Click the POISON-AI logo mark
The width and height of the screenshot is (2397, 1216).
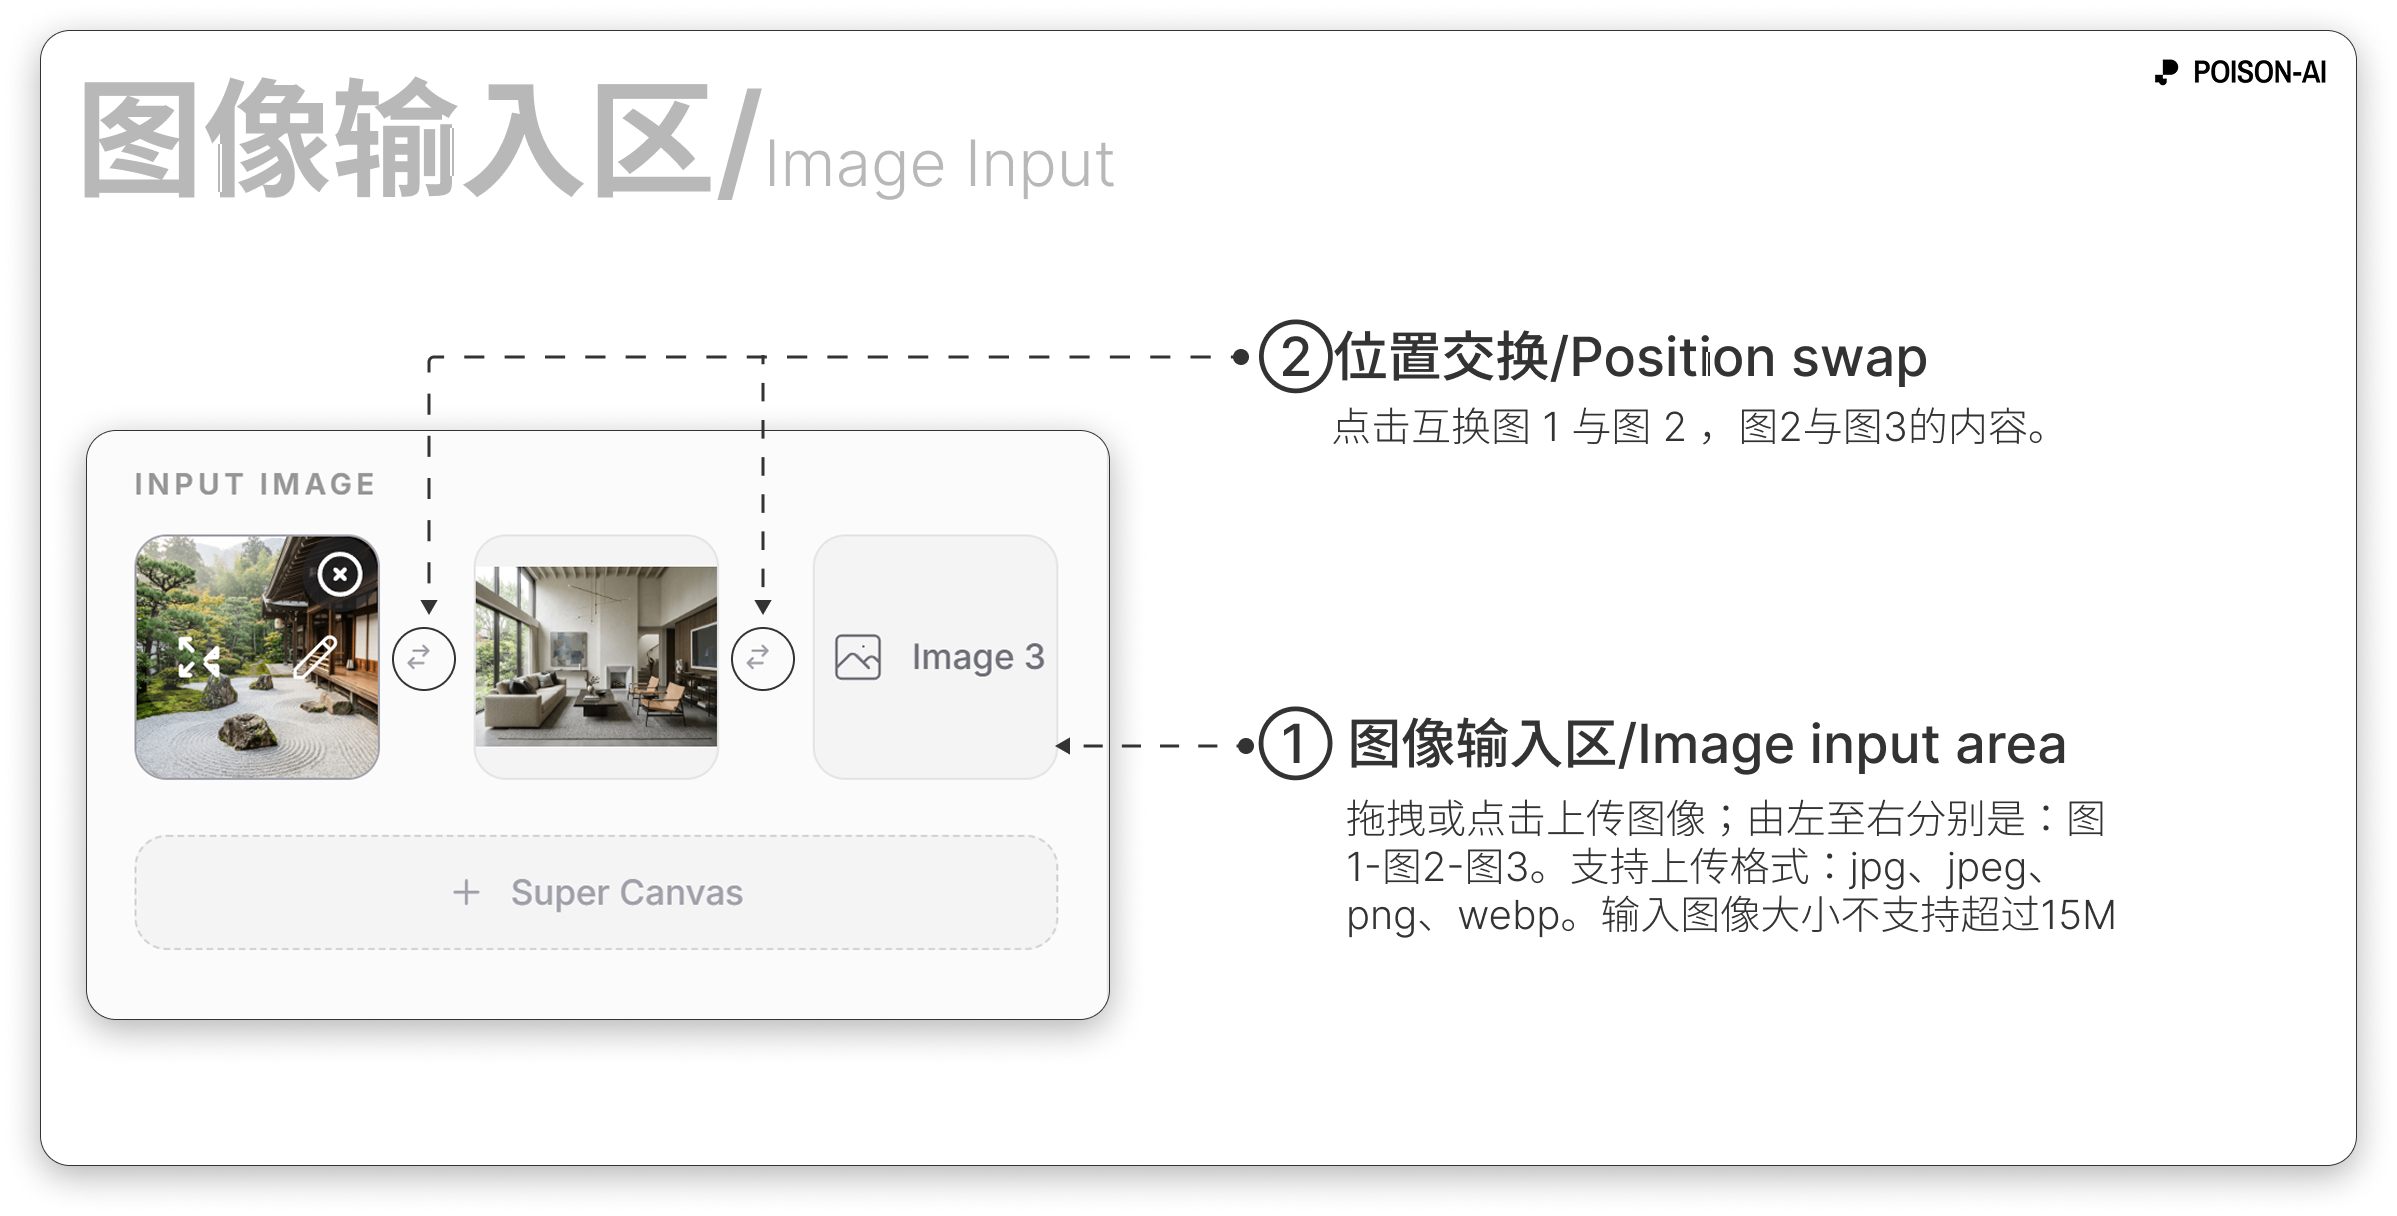(x=2165, y=71)
